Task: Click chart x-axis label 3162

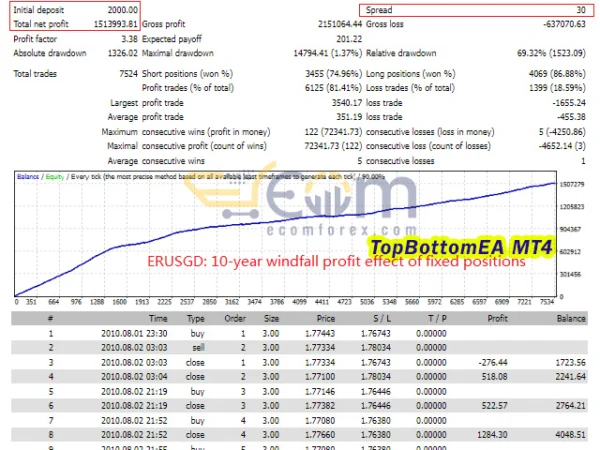Action: 232,302
